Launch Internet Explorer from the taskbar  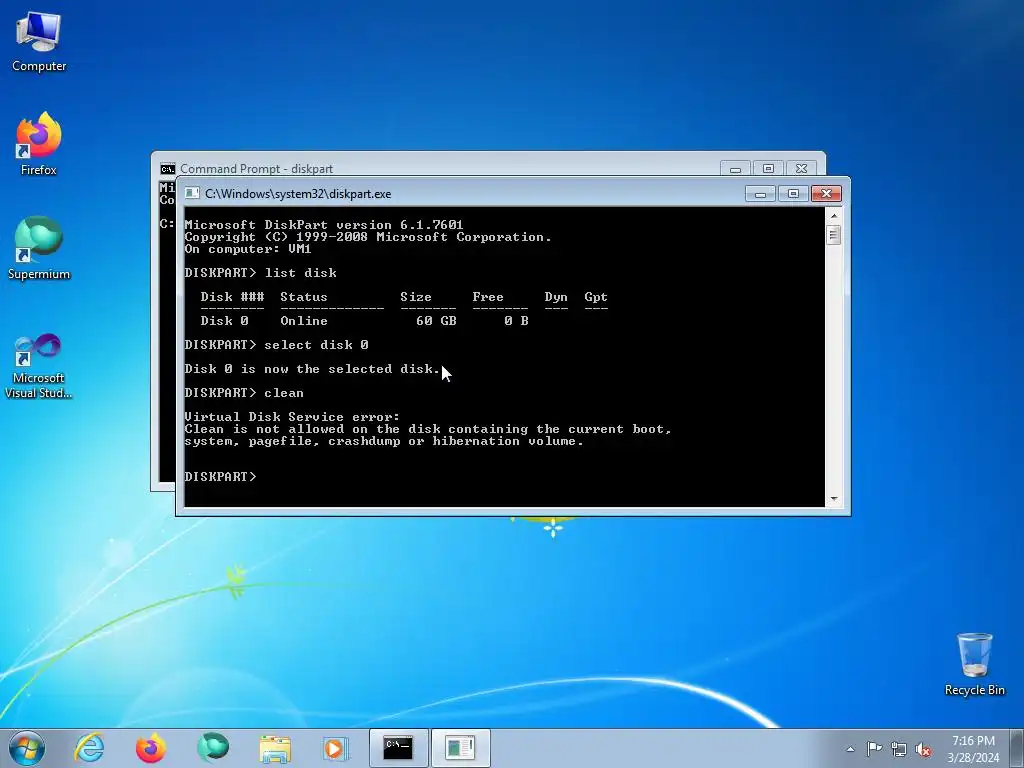click(89, 748)
